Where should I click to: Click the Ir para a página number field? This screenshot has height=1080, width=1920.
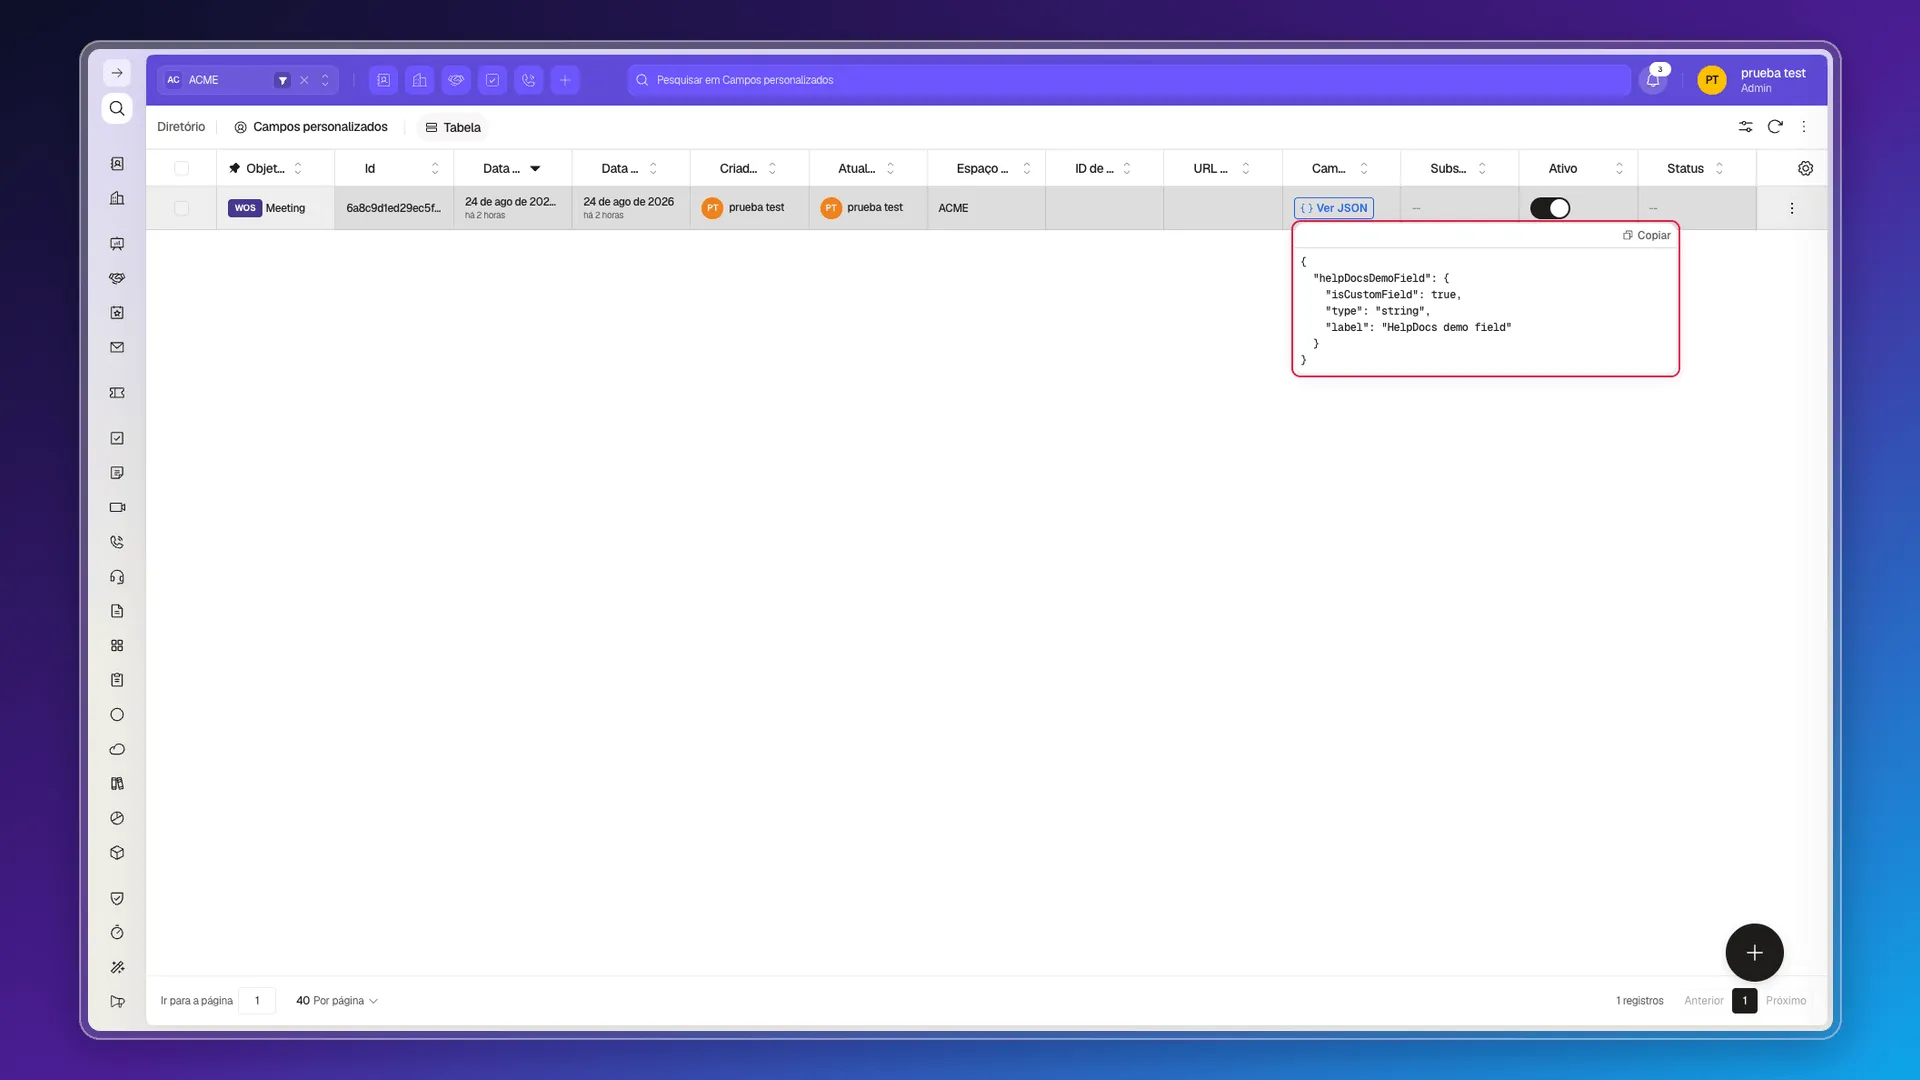257,1001
